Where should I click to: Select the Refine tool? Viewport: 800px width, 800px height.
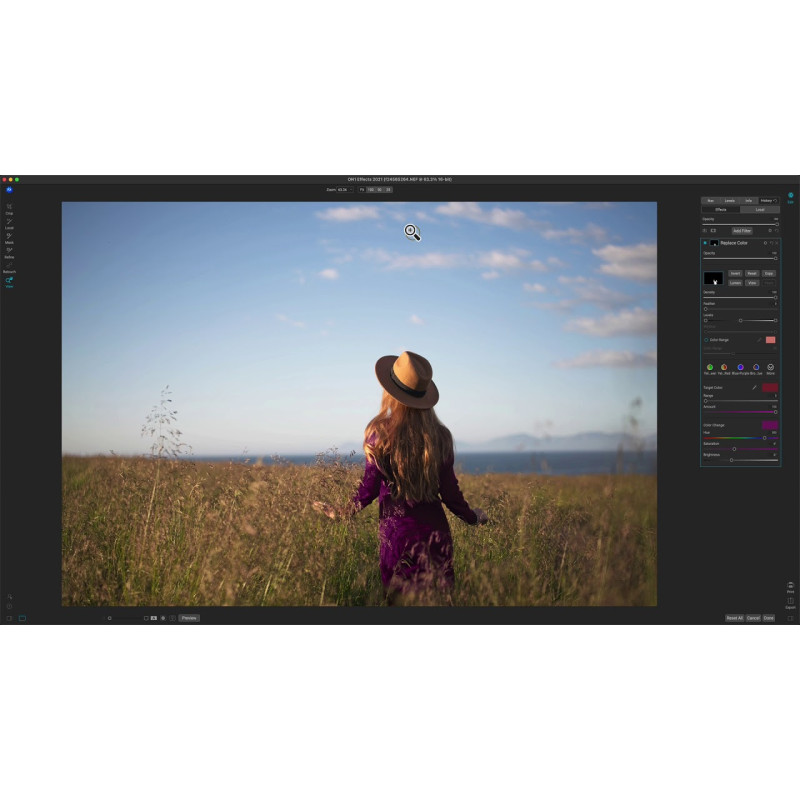9,252
